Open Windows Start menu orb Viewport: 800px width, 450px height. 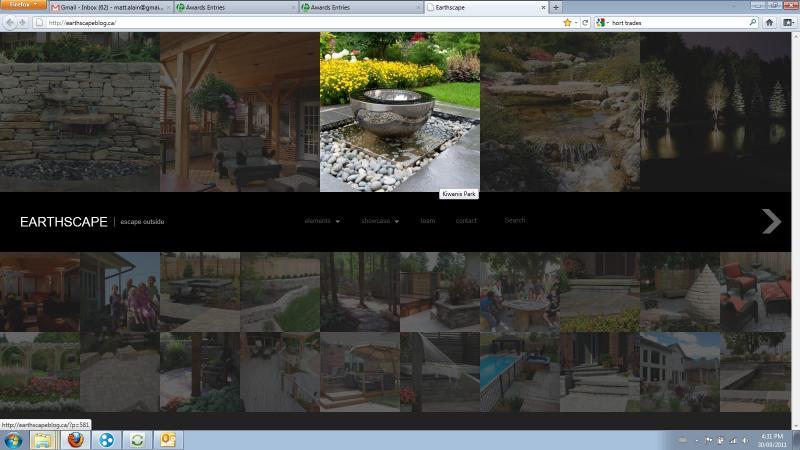coord(12,440)
